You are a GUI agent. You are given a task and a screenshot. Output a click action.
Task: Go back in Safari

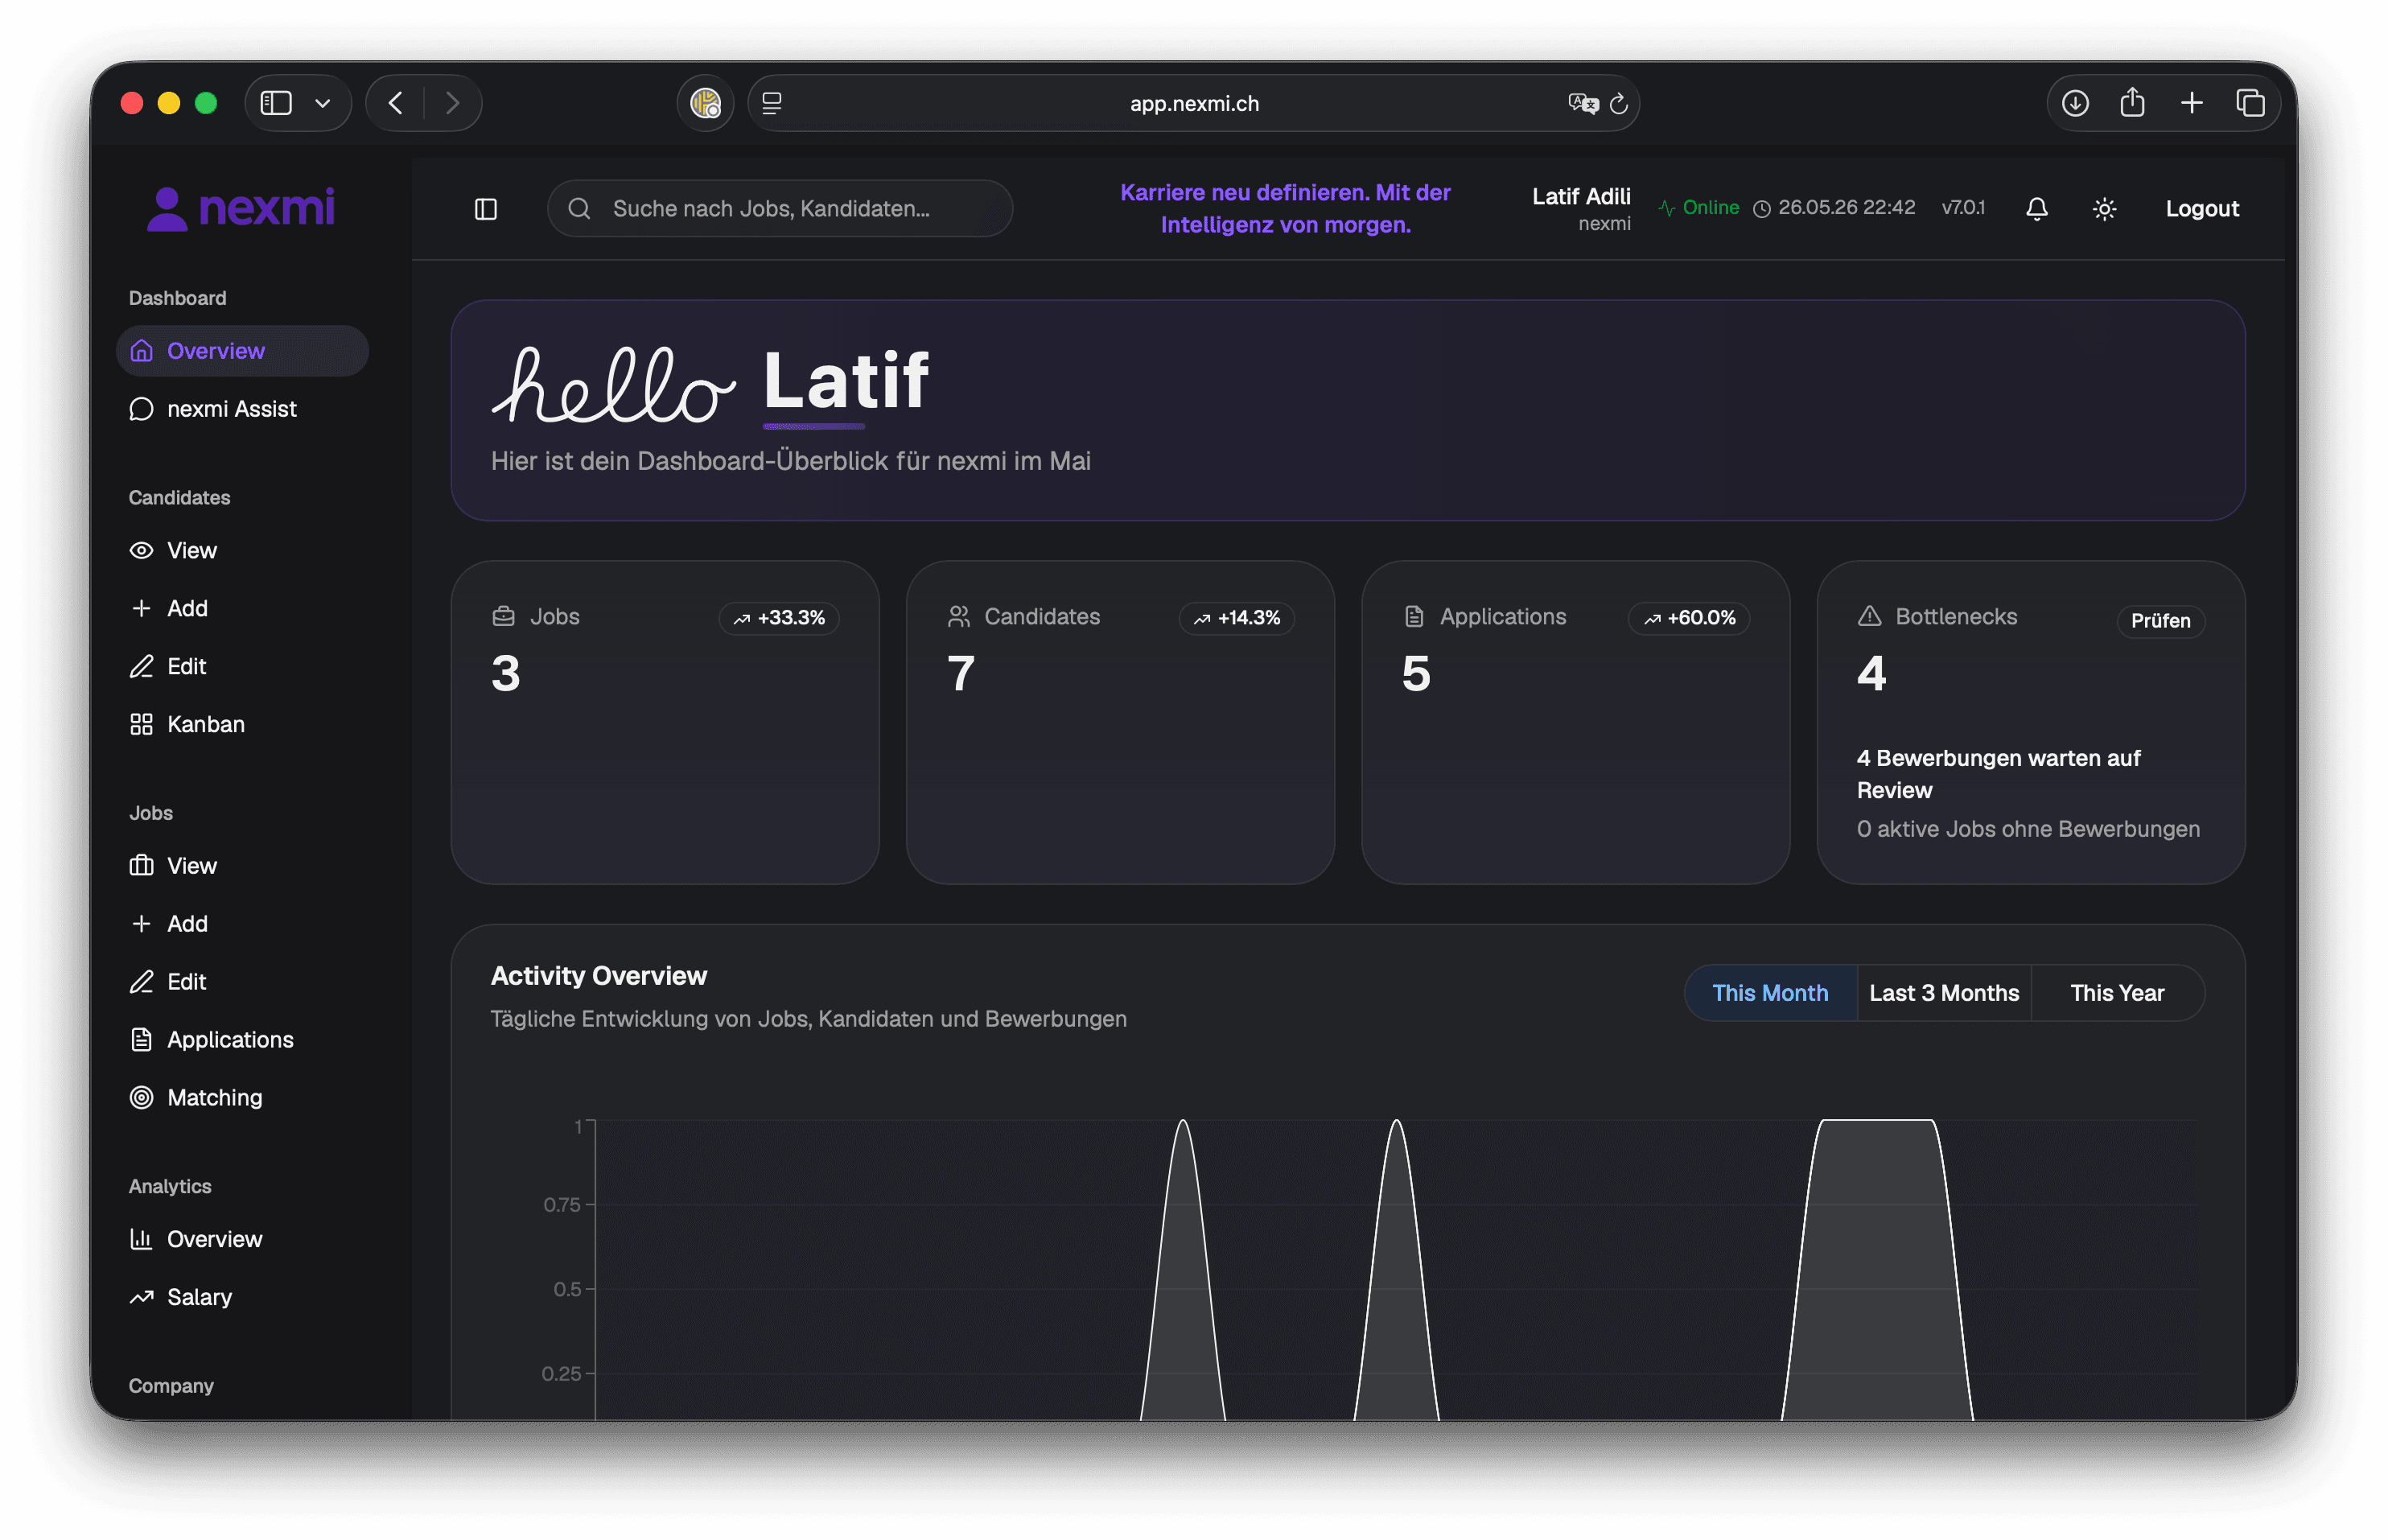[396, 103]
